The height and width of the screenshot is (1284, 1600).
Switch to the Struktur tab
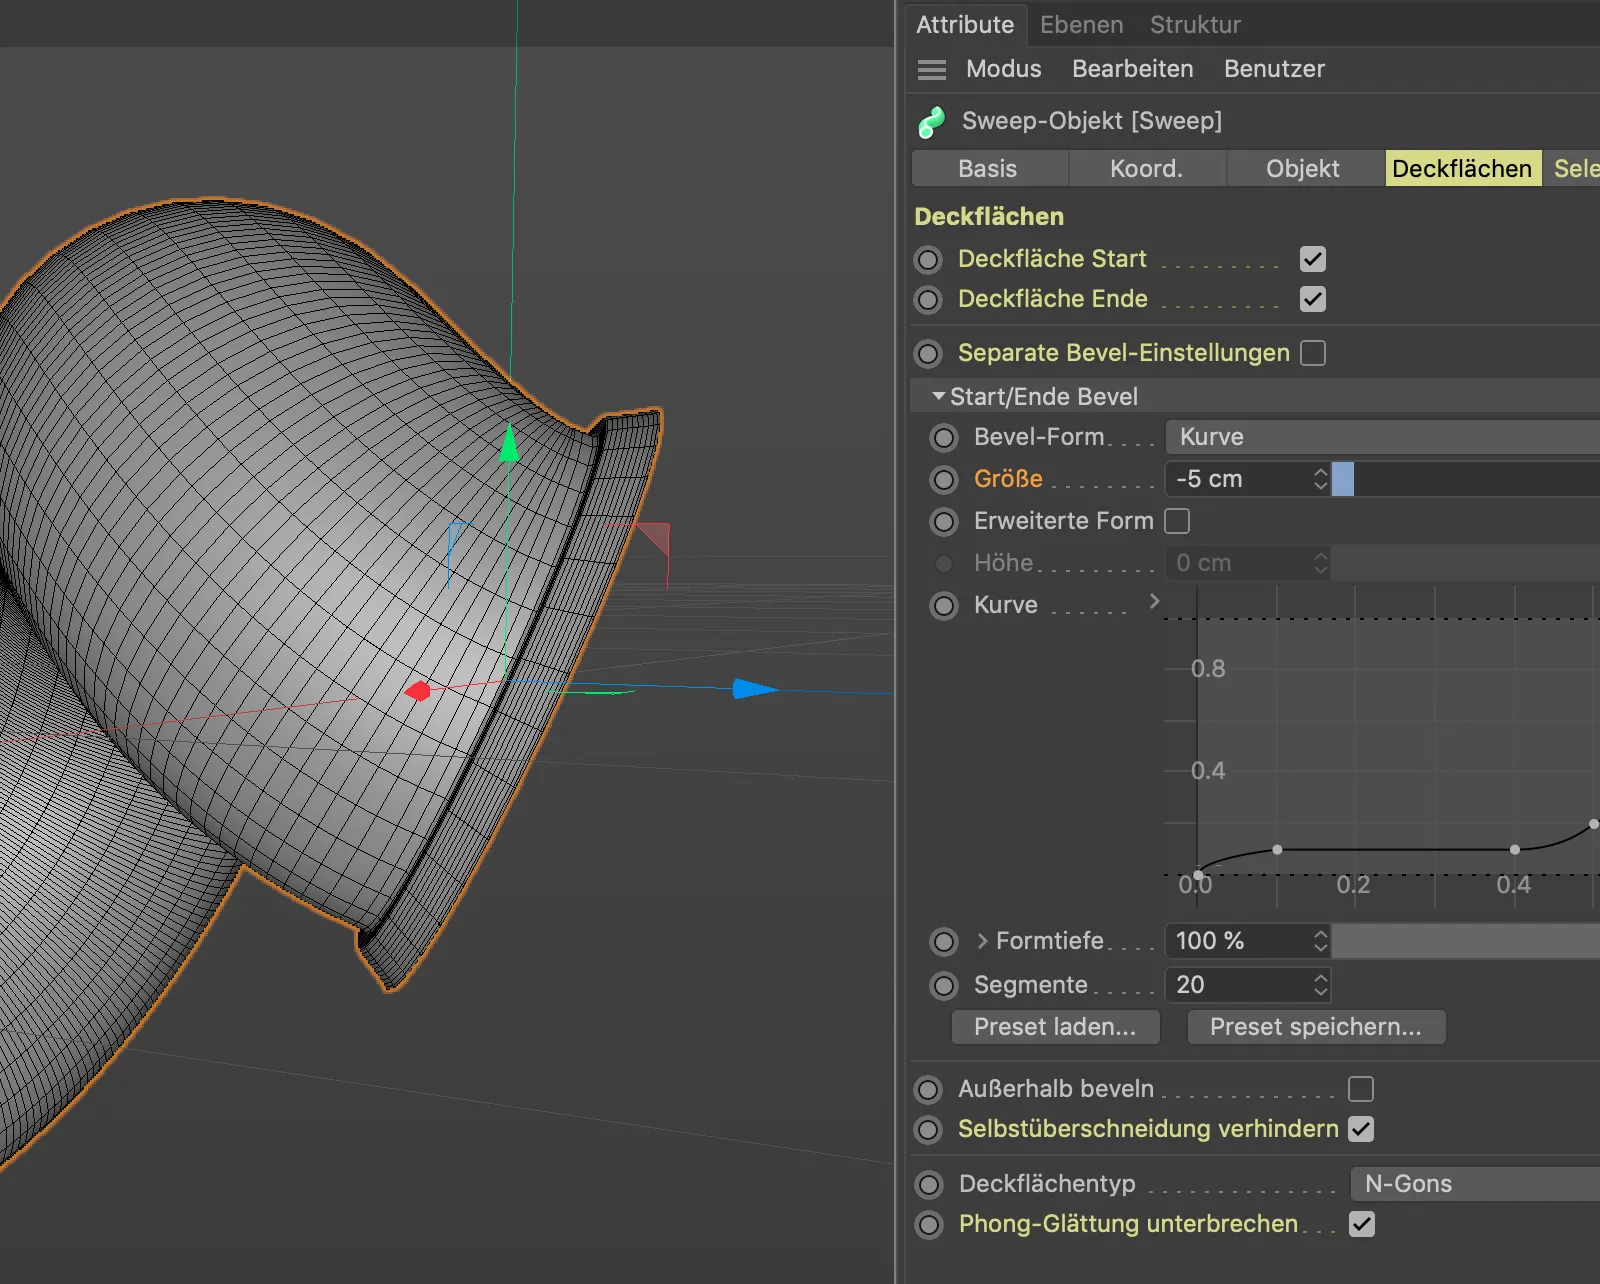(1195, 25)
